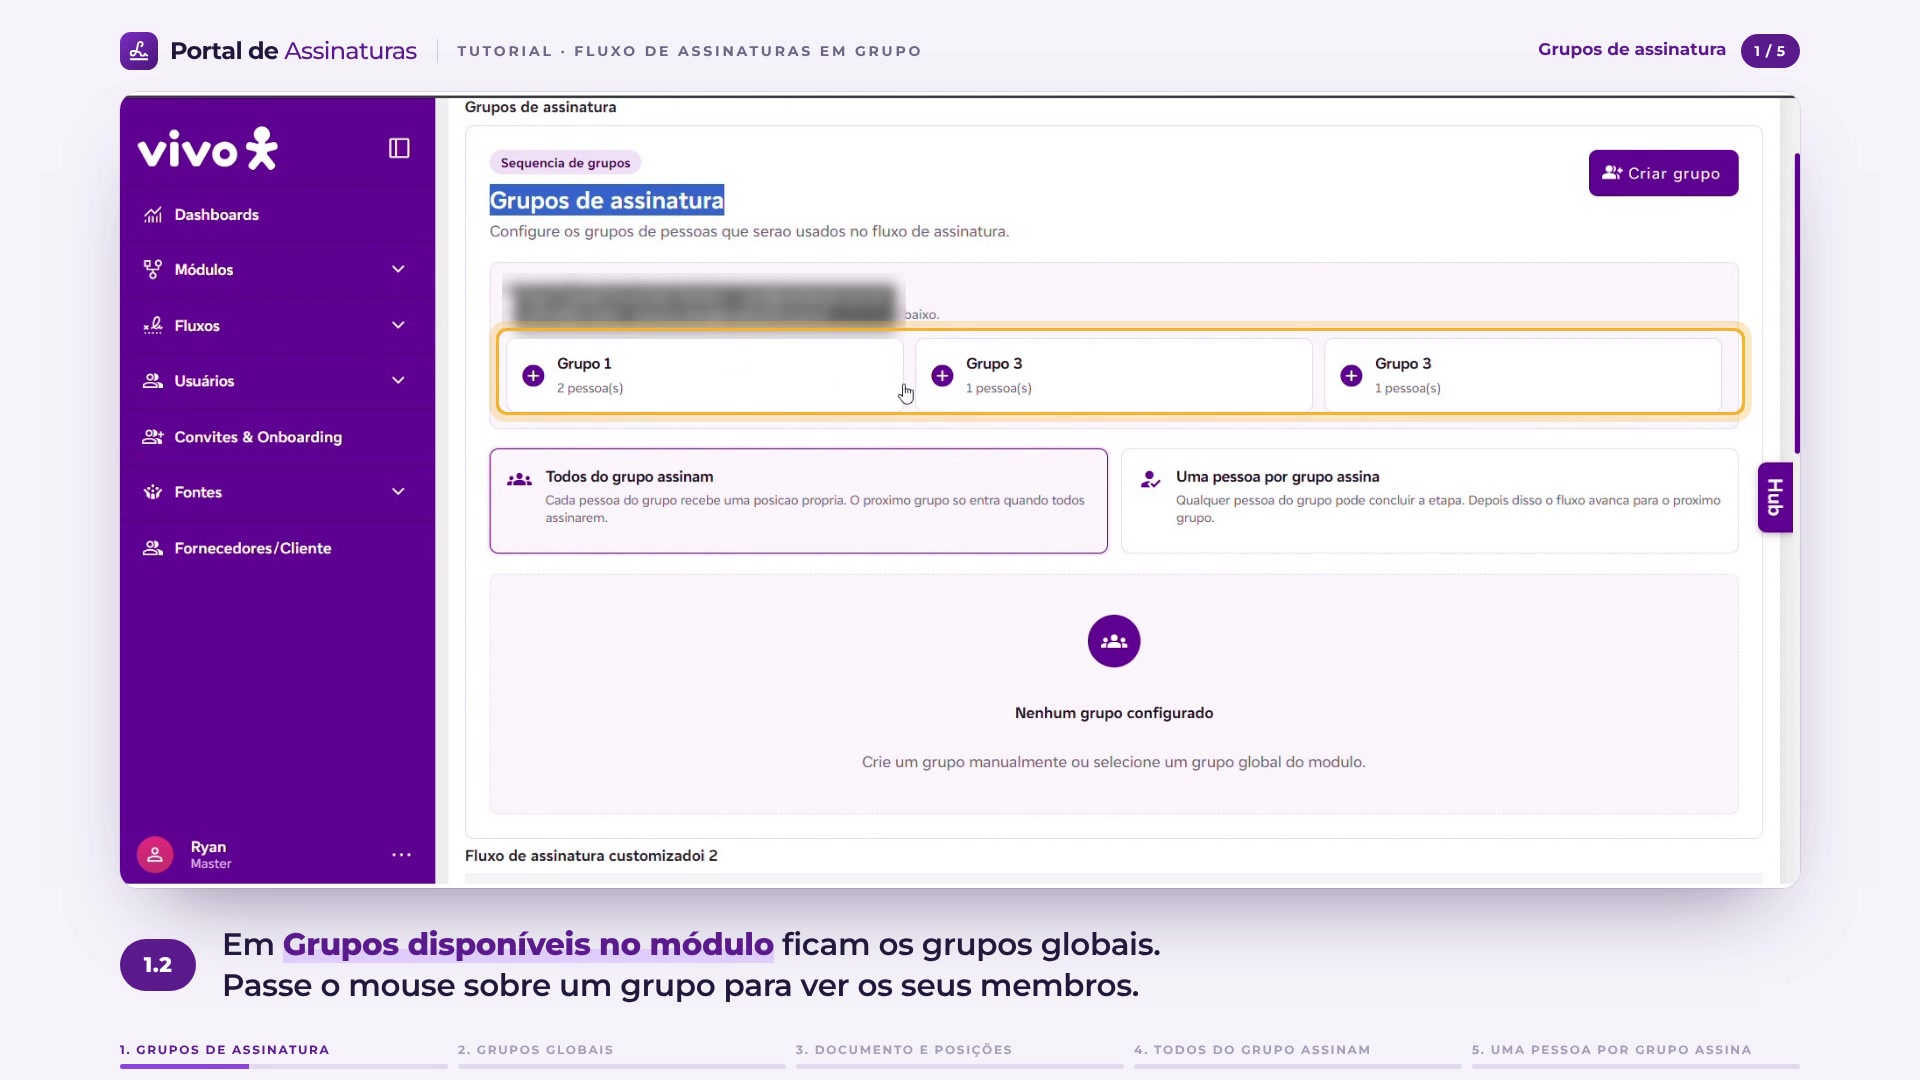This screenshot has width=1920, height=1080.
Task: Click the Configure os grupos de pessoas description
Action: pyautogui.click(x=749, y=232)
